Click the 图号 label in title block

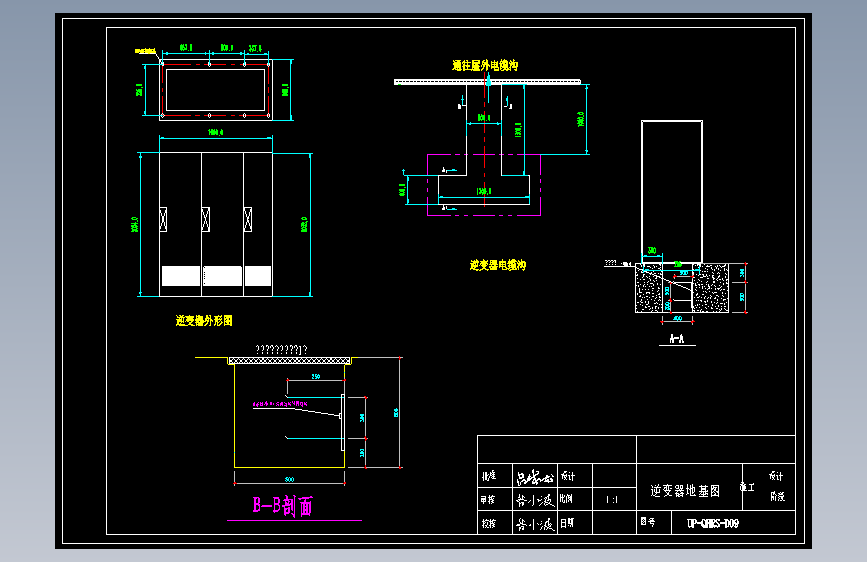click(x=648, y=522)
